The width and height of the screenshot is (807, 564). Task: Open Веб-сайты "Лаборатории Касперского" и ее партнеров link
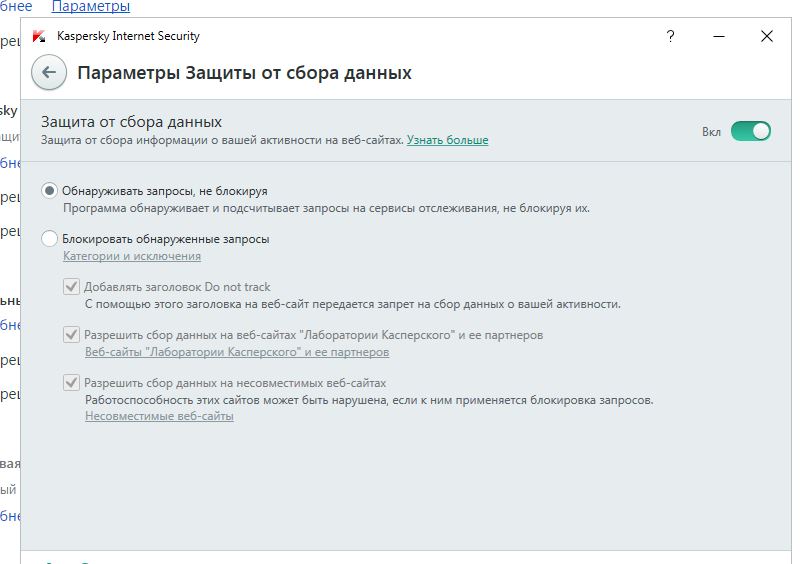(x=237, y=352)
